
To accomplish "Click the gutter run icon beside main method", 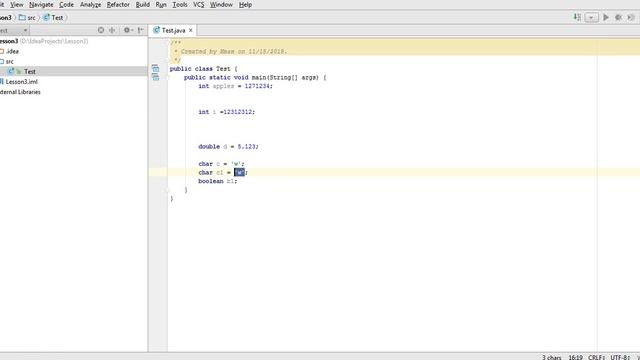I will pos(156,77).
